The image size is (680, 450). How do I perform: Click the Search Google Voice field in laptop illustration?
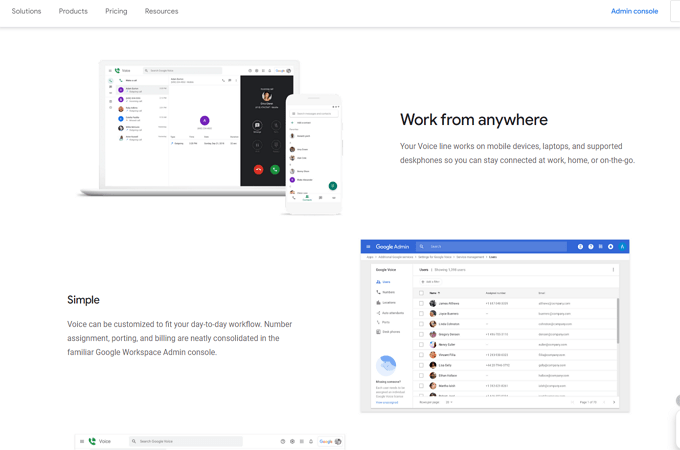point(183,70)
